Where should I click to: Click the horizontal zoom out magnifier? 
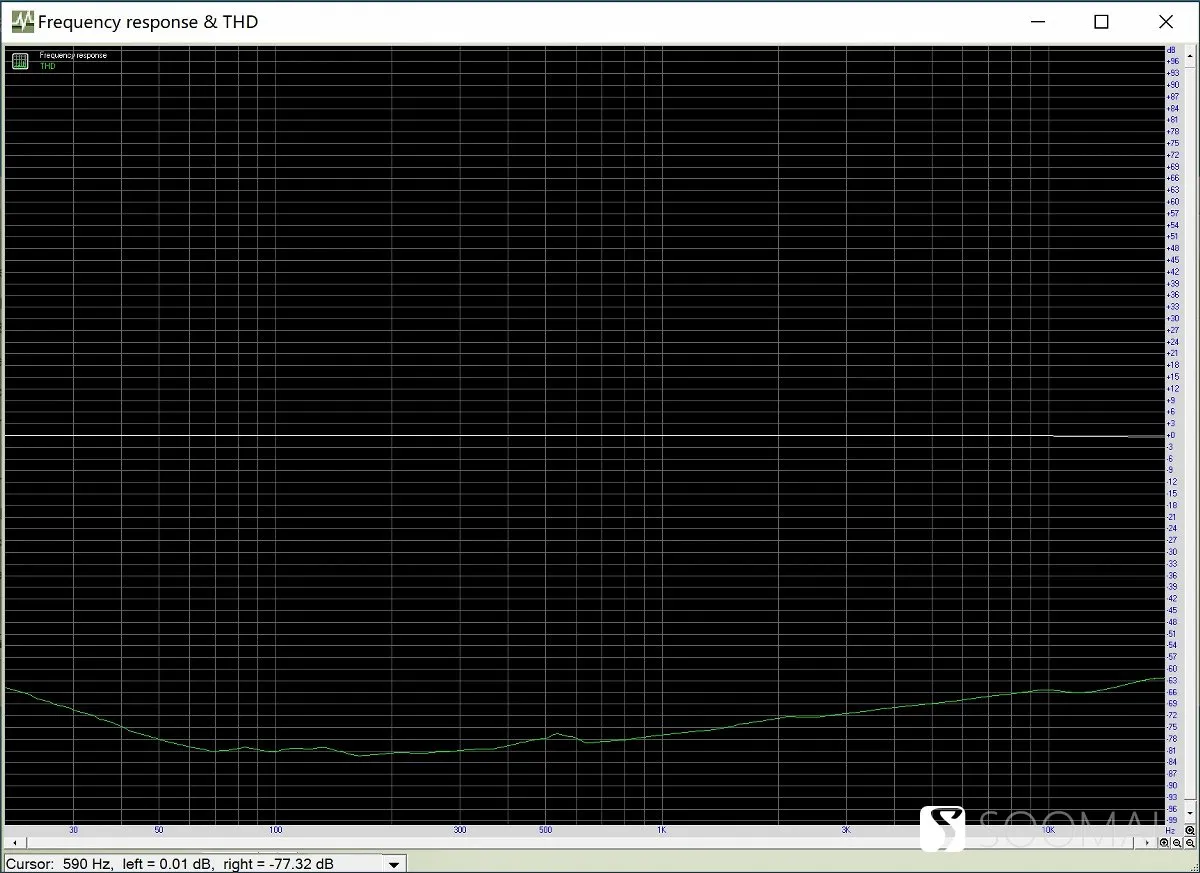pyautogui.click(x=1177, y=843)
